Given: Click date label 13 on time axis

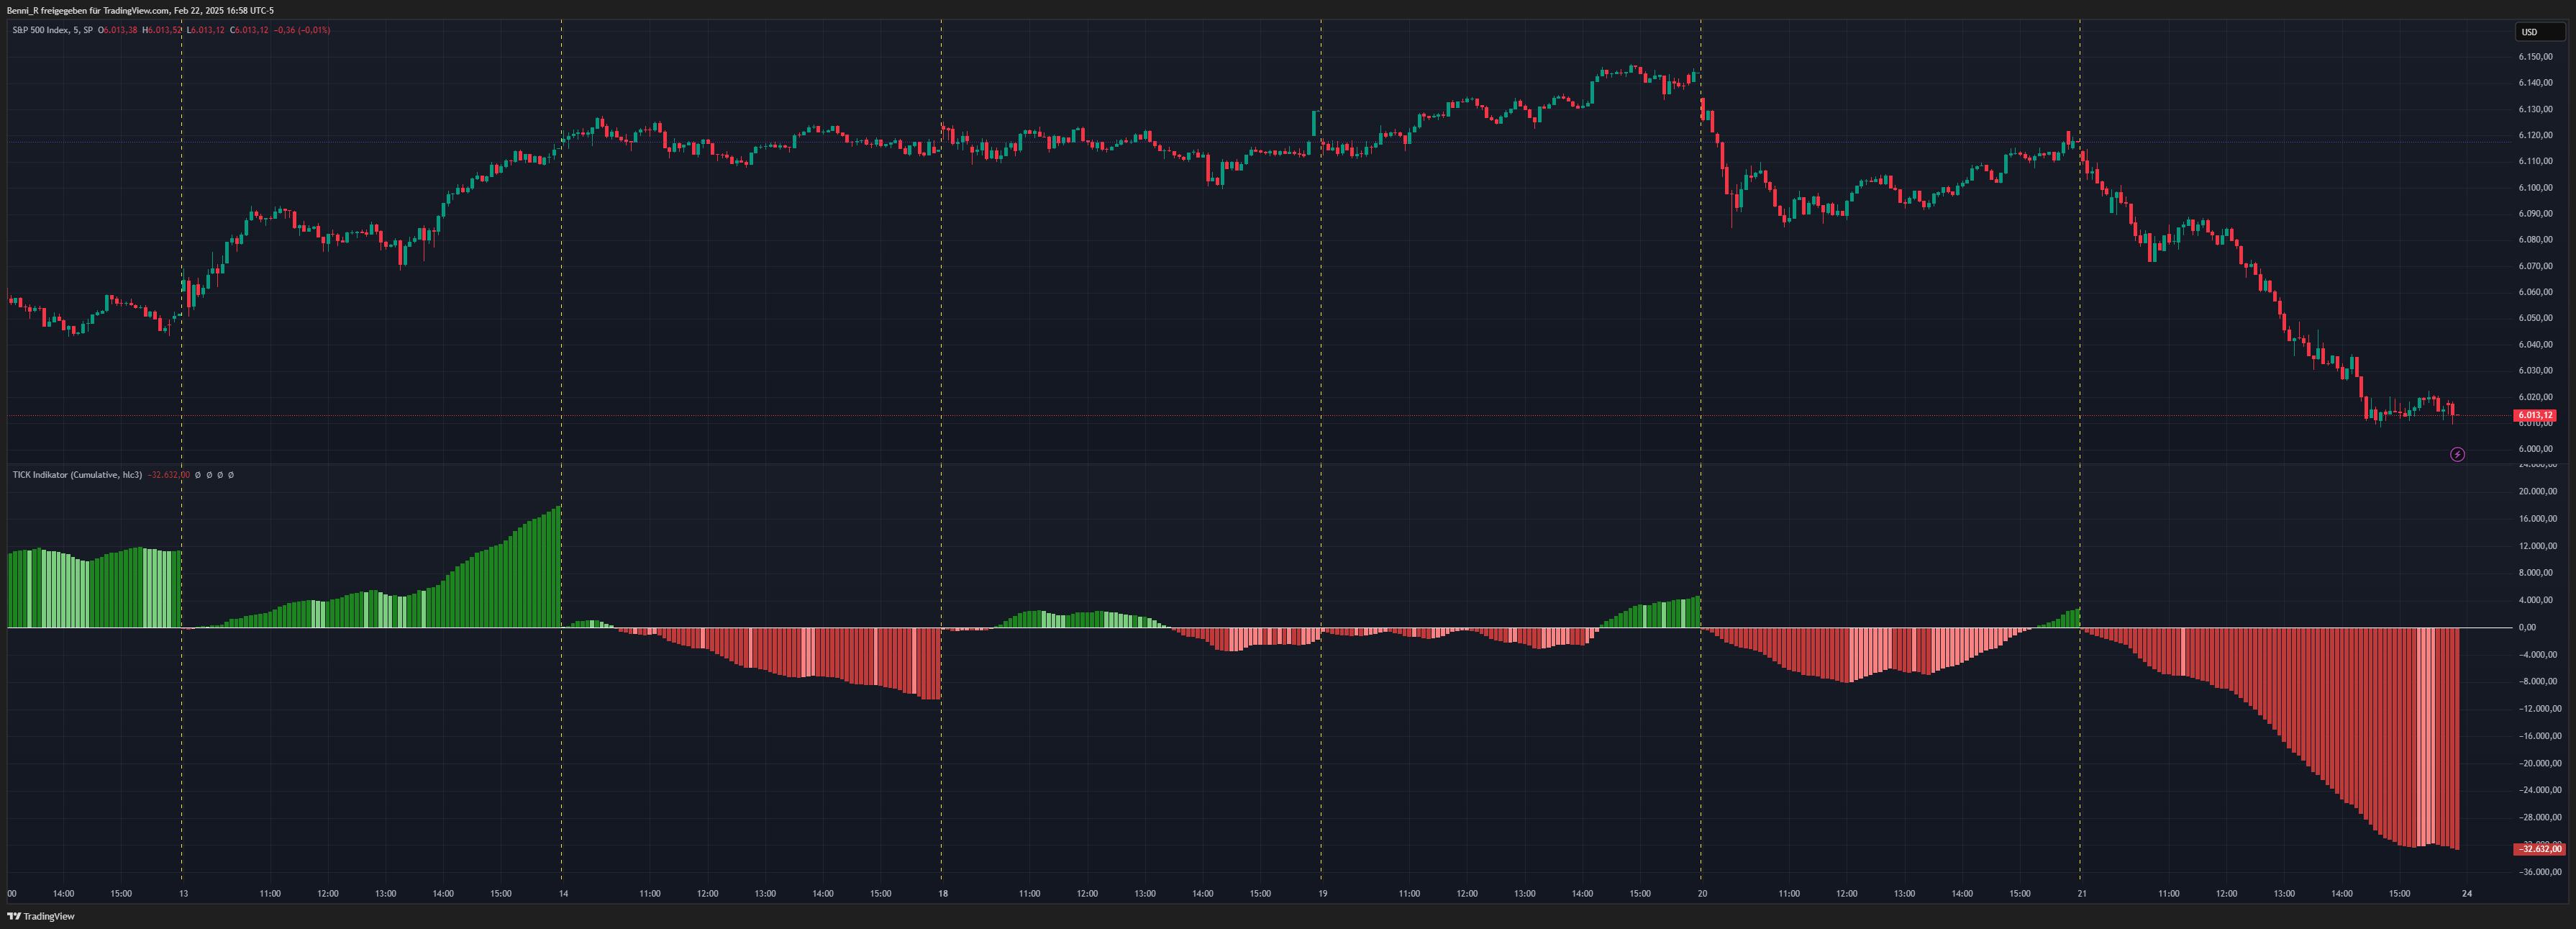Looking at the screenshot, I should (183, 893).
